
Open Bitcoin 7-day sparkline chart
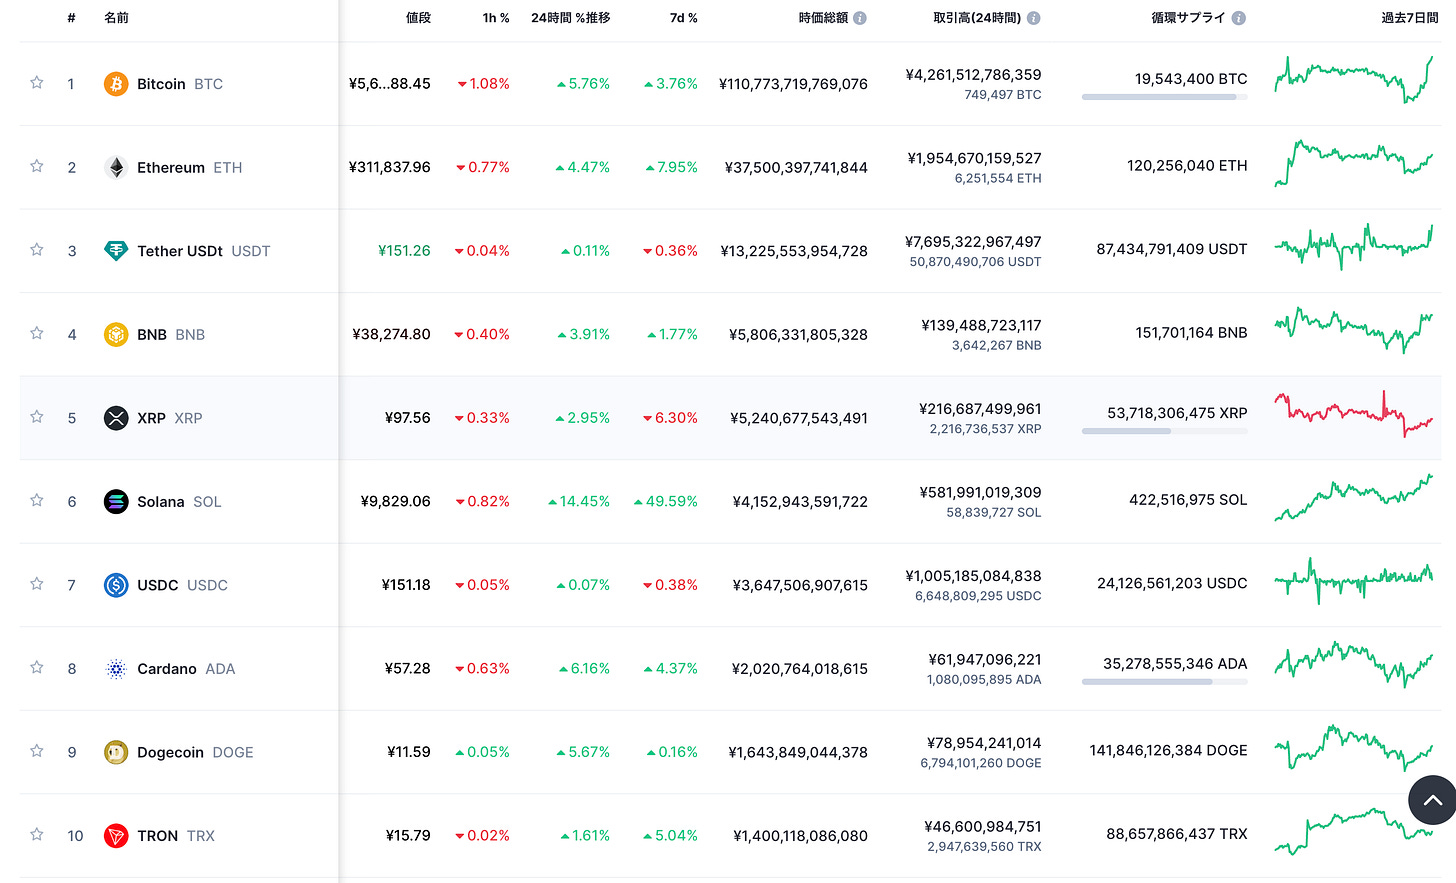coord(1354,80)
